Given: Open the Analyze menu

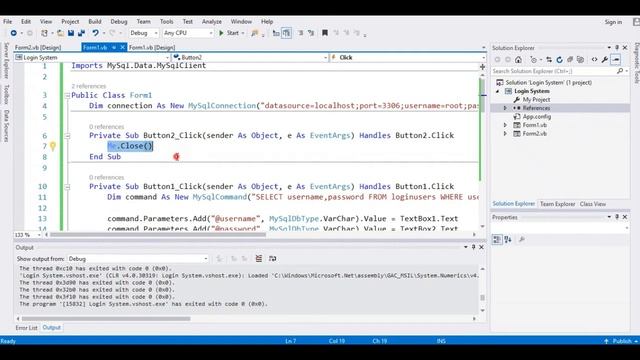Looking at the screenshot, I should 212,22.
